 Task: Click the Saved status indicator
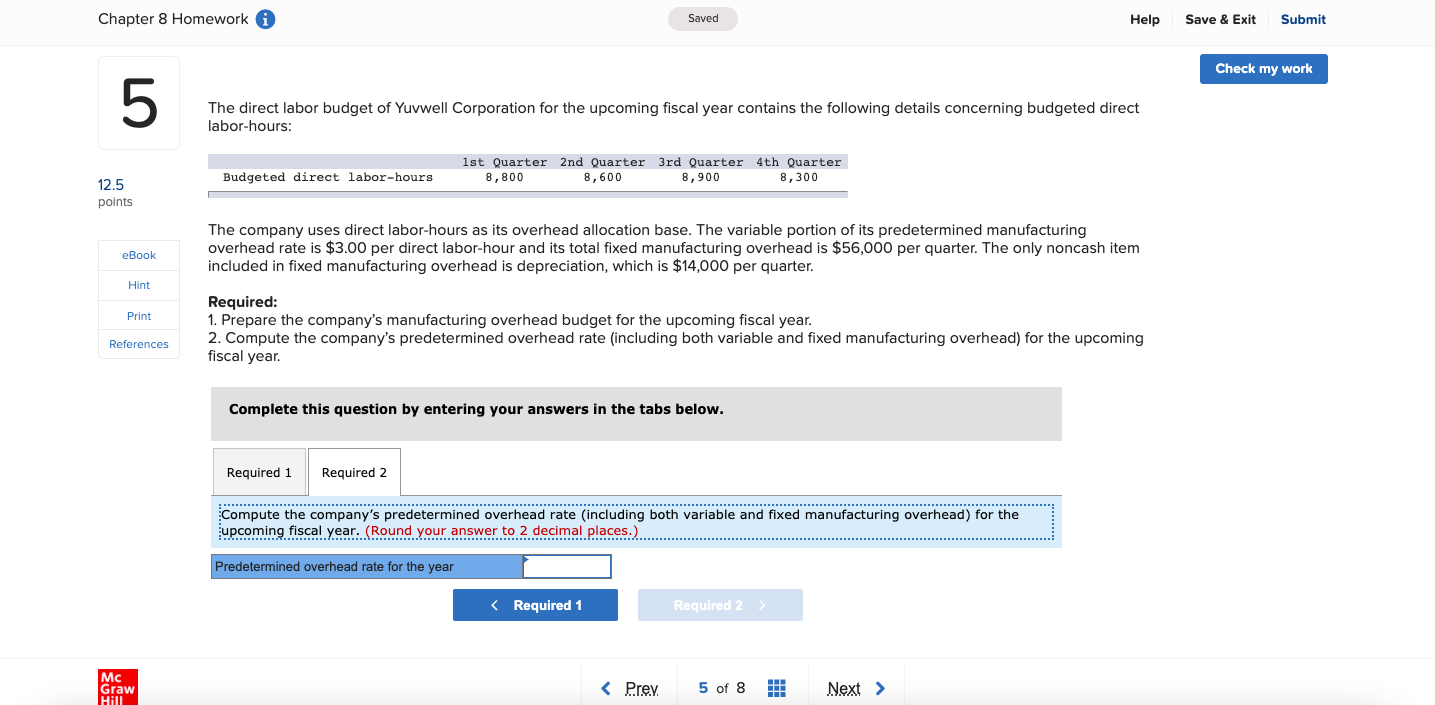[703, 19]
